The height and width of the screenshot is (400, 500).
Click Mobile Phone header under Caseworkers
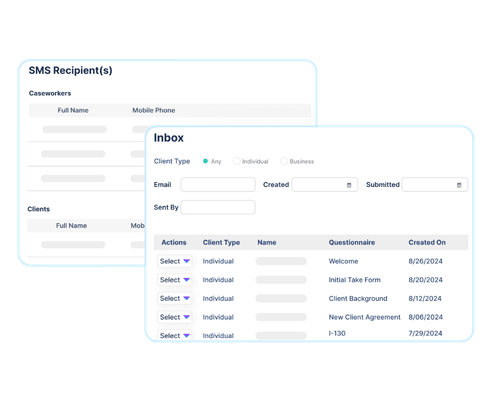154,110
